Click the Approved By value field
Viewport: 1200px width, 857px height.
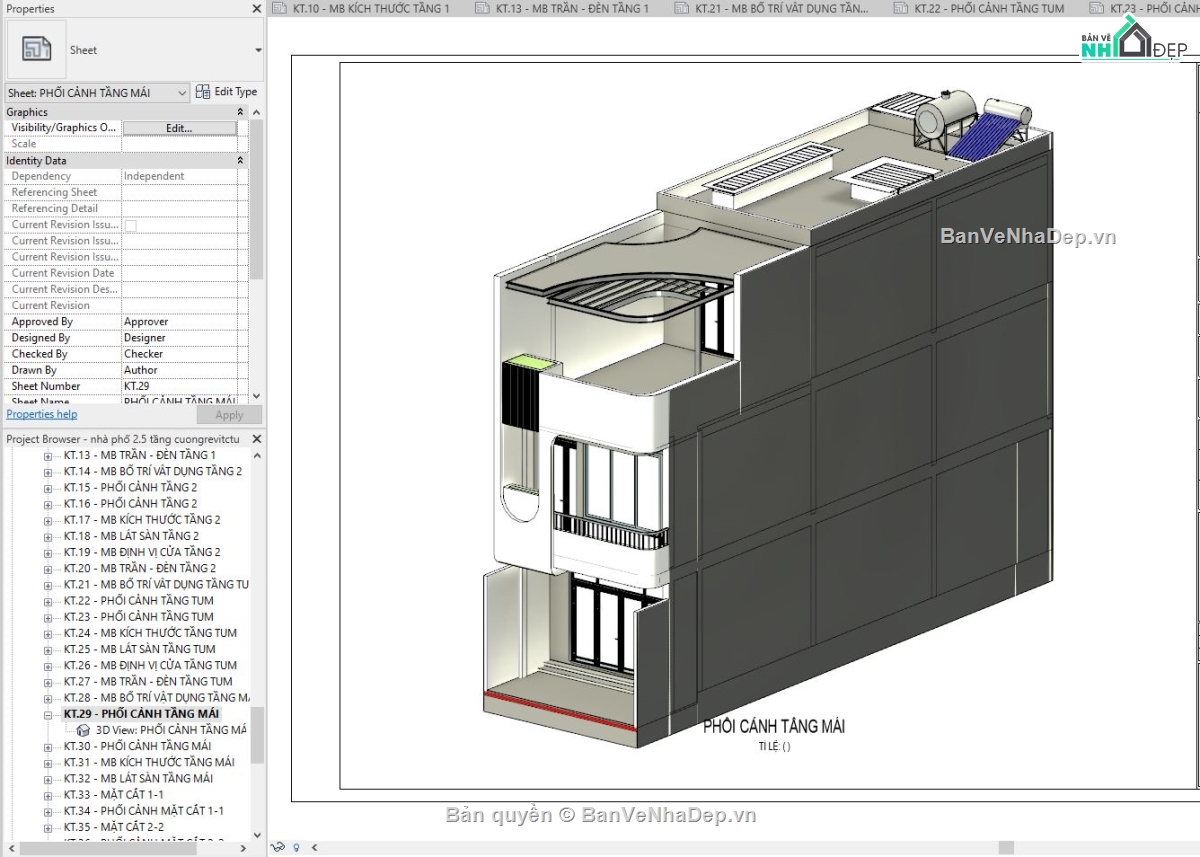coord(179,321)
